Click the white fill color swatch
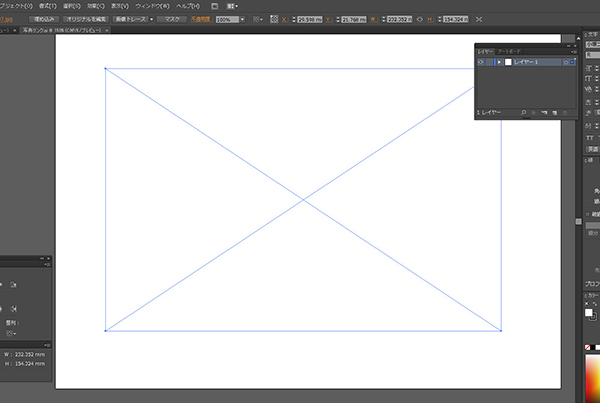 click(589, 313)
